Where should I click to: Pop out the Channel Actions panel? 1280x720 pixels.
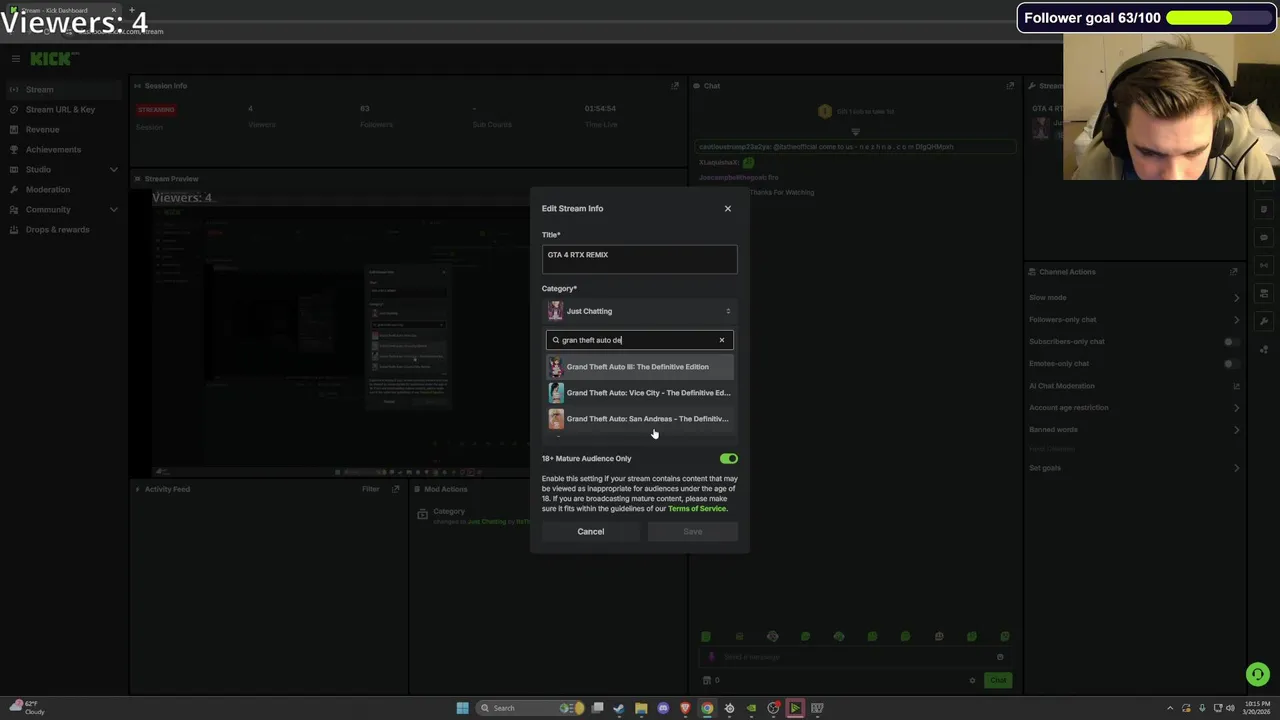(1234, 272)
